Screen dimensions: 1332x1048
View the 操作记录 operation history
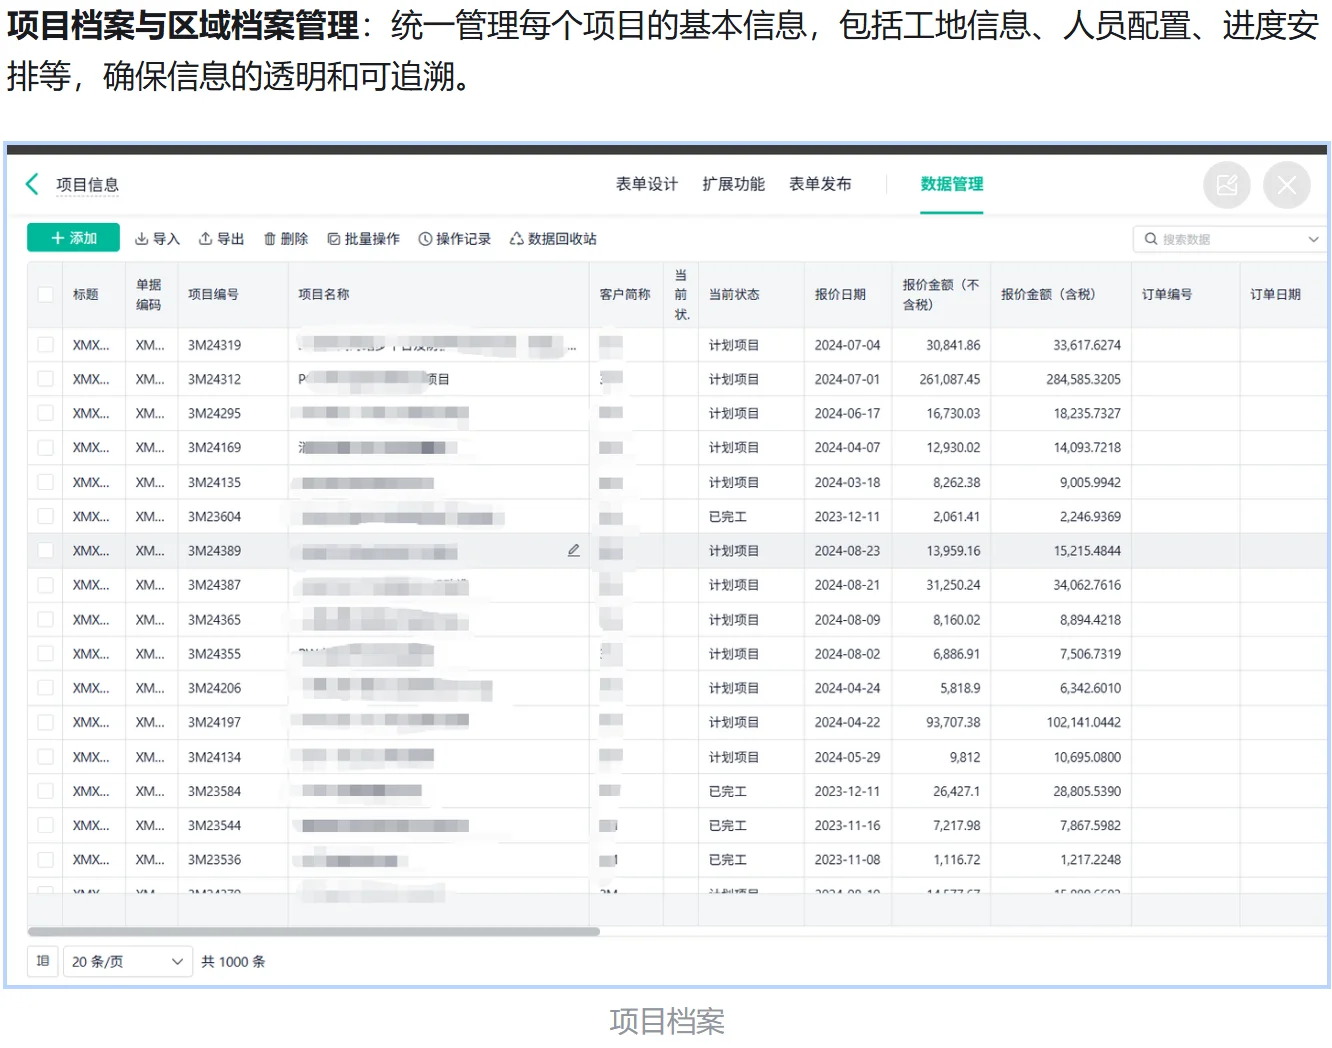(455, 238)
